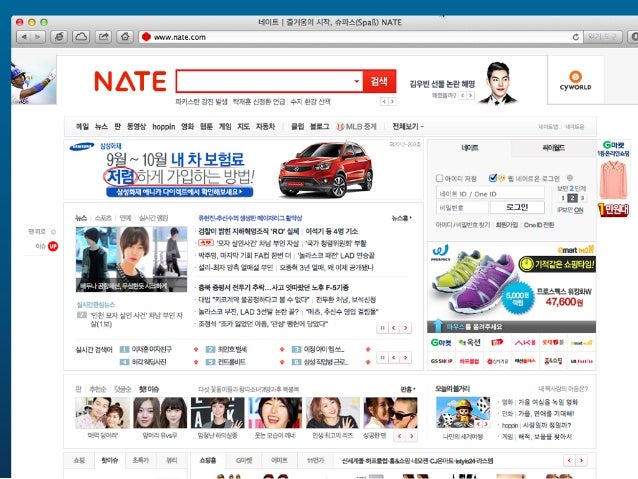Click the NATE logo

[130, 81]
